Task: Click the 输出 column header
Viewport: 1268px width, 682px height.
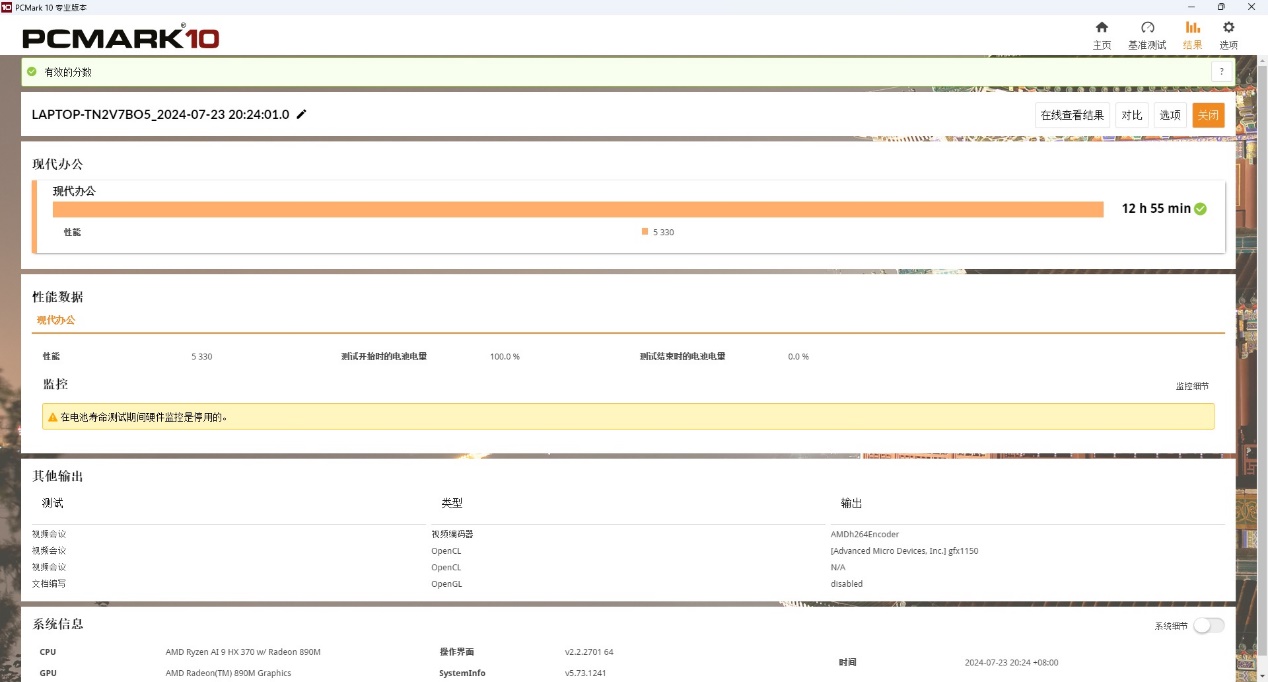Action: click(x=851, y=503)
